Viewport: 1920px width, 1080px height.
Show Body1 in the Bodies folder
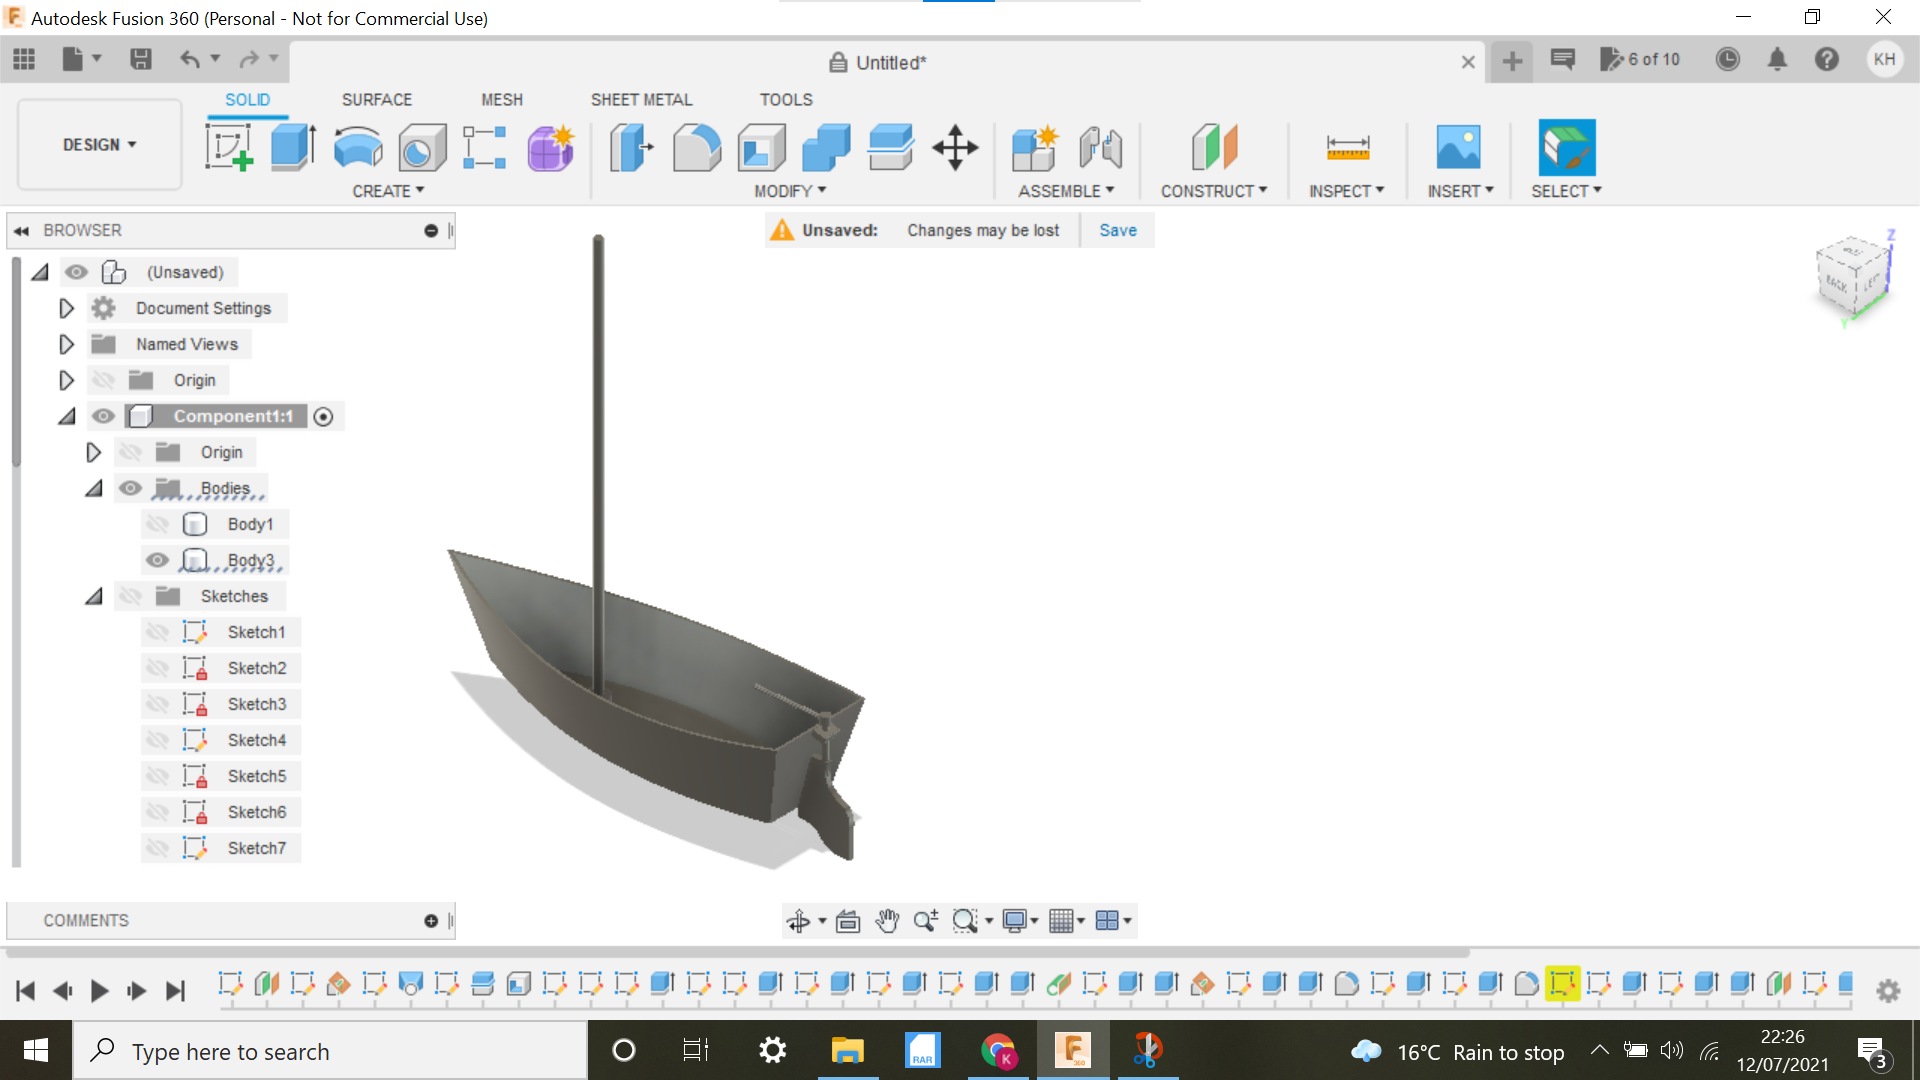tap(157, 523)
